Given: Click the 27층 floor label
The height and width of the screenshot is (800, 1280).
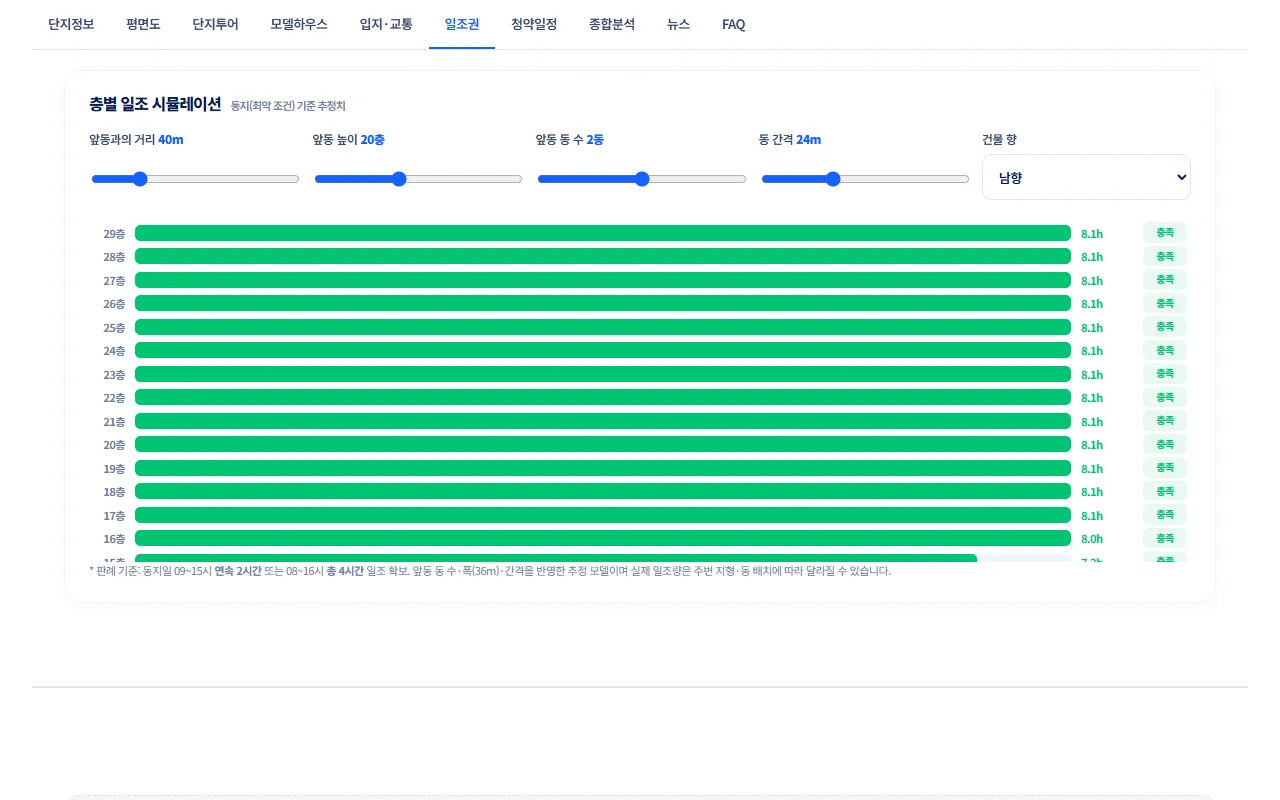Looking at the screenshot, I should coord(114,281).
